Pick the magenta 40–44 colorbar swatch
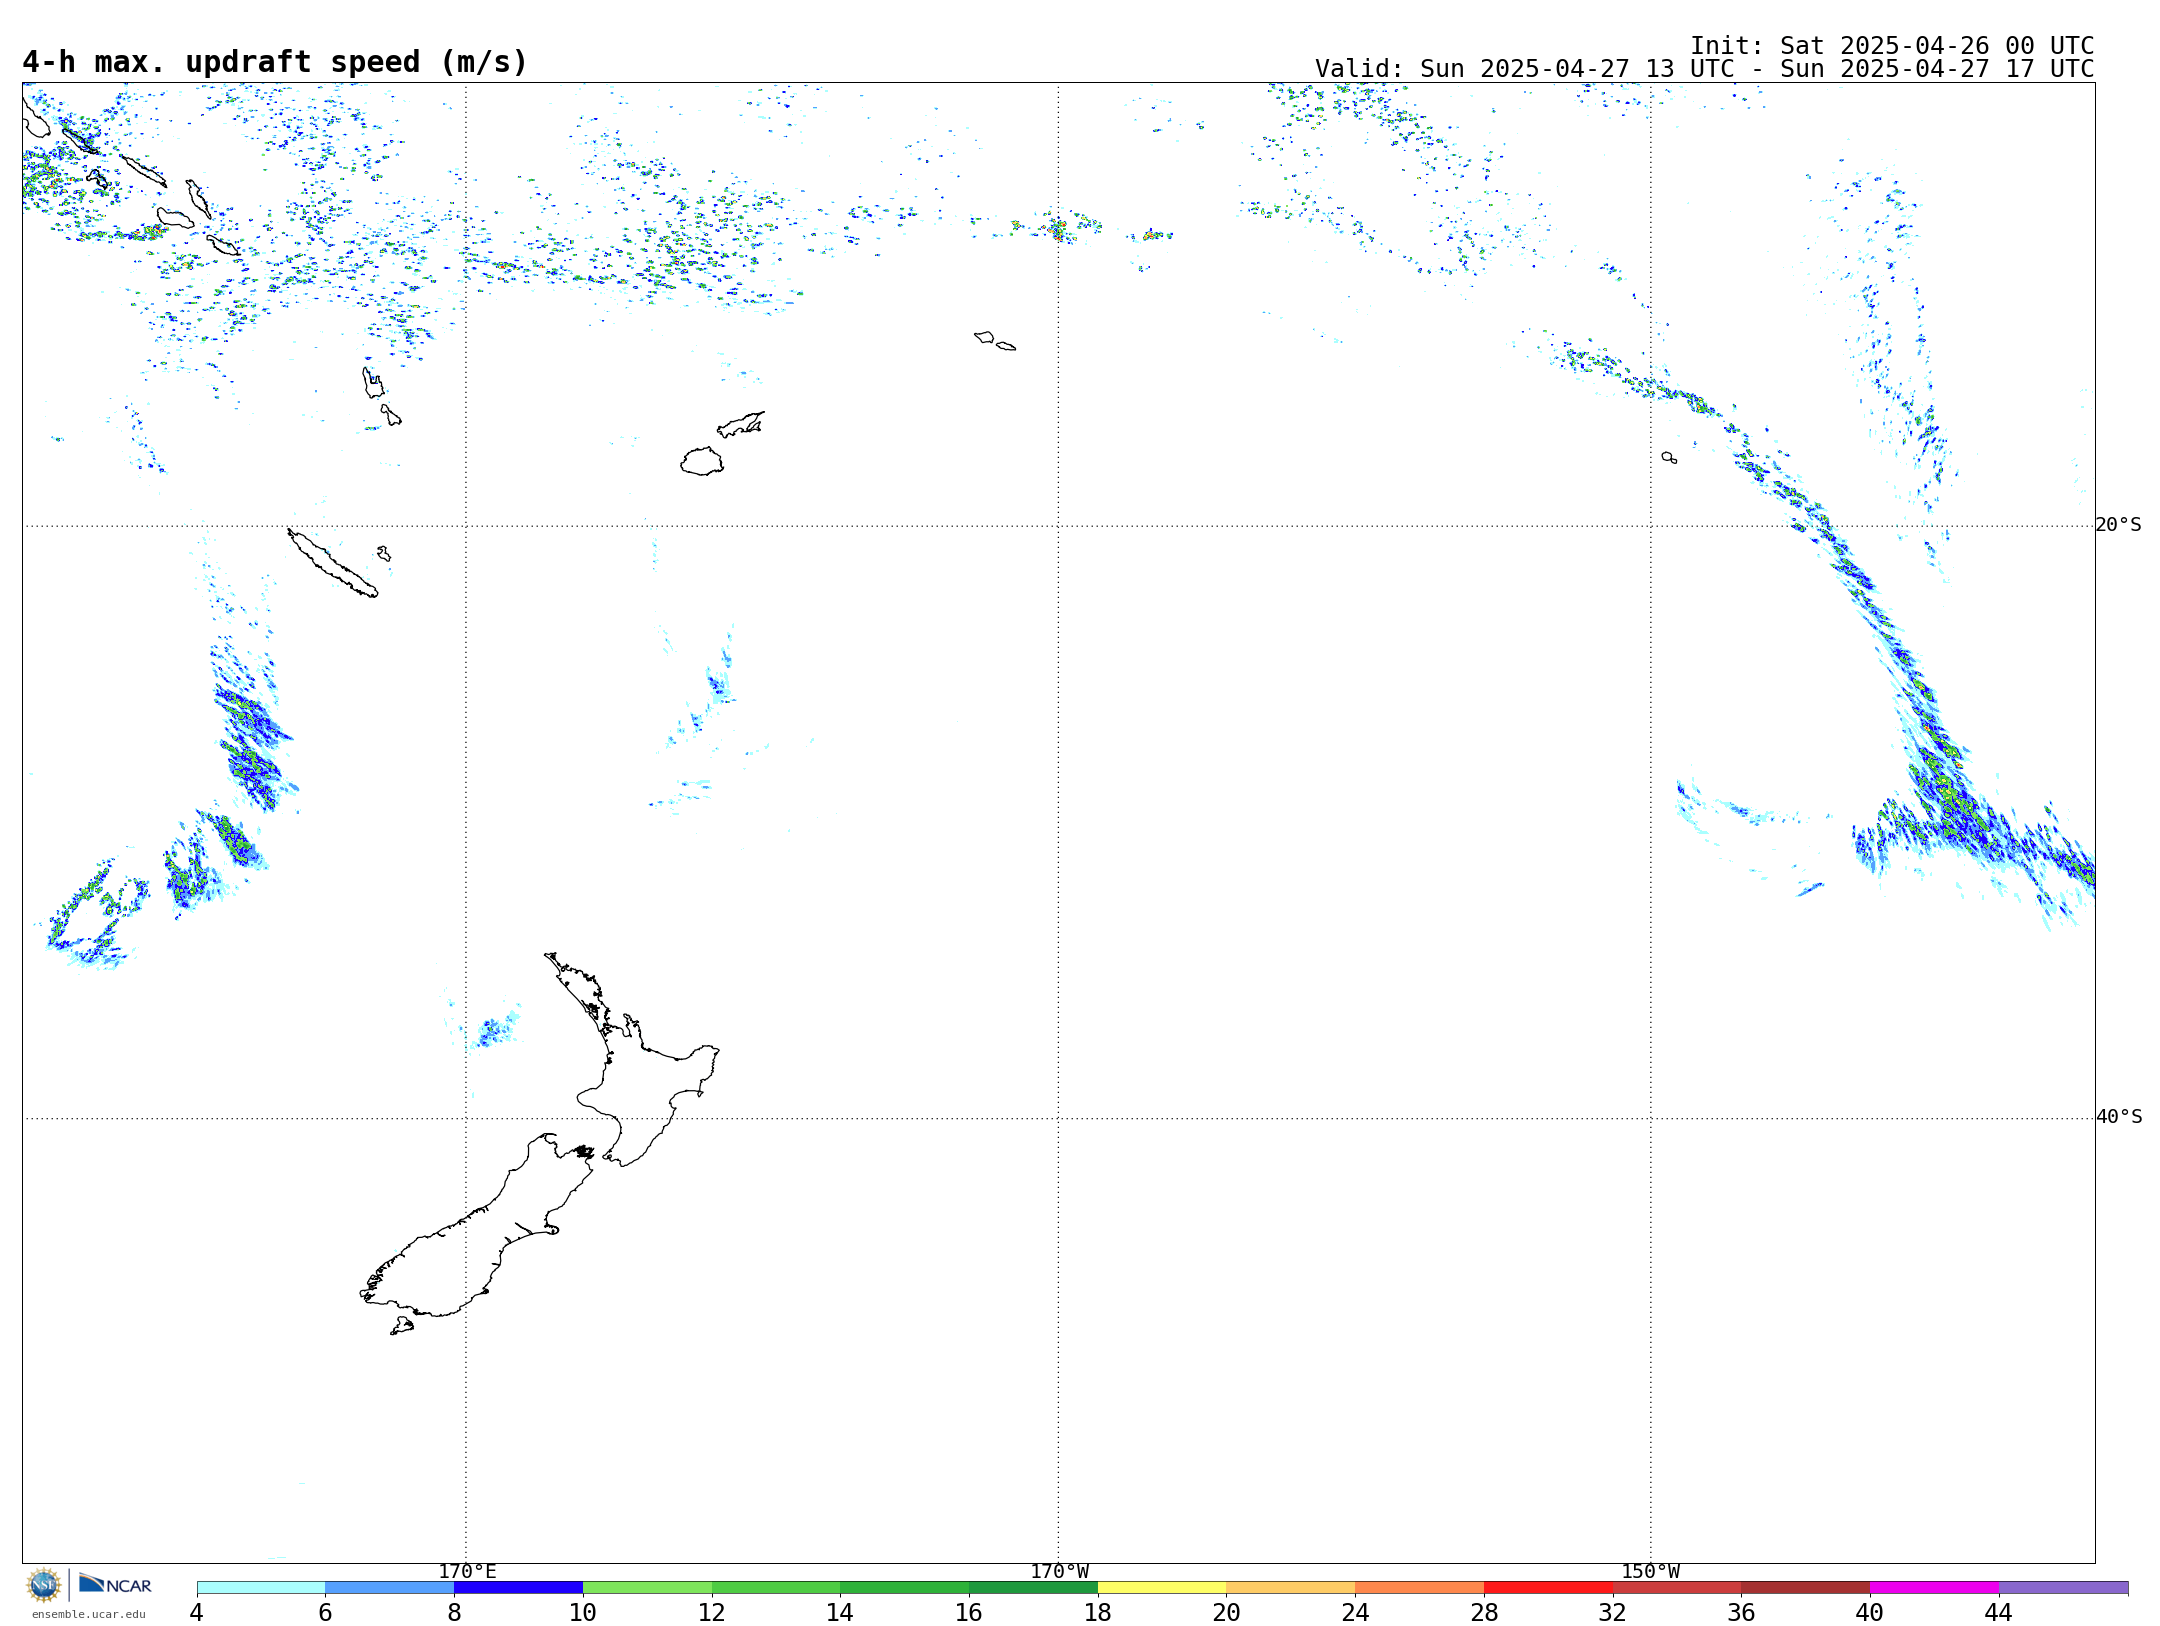 click(x=1935, y=1588)
